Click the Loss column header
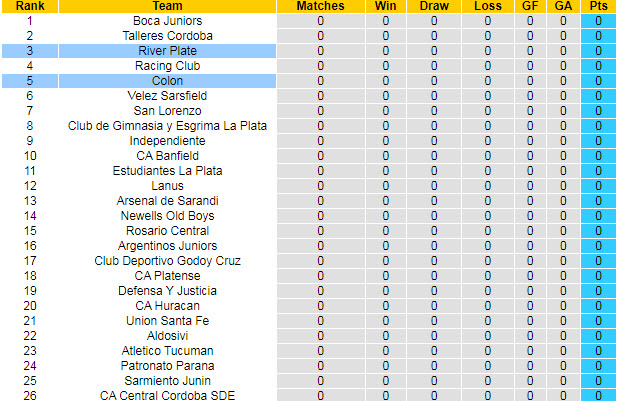The image size is (617, 401). [x=488, y=6]
